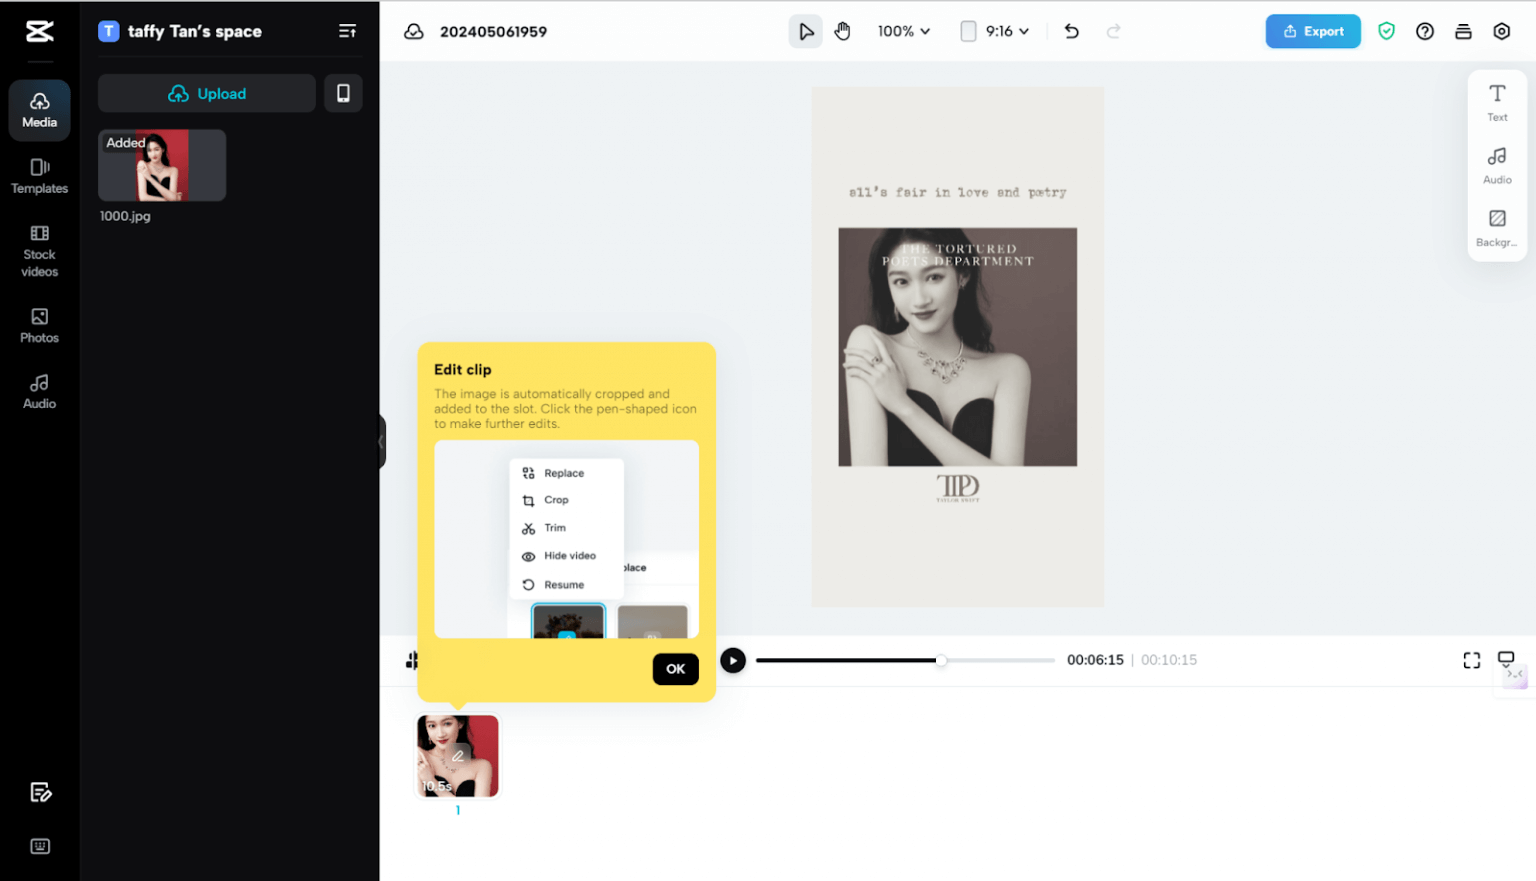Open the 9:16 aspect ratio dropdown
Image resolution: width=1536 pixels, height=881 pixels.
pyautogui.click(x=995, y=32)
